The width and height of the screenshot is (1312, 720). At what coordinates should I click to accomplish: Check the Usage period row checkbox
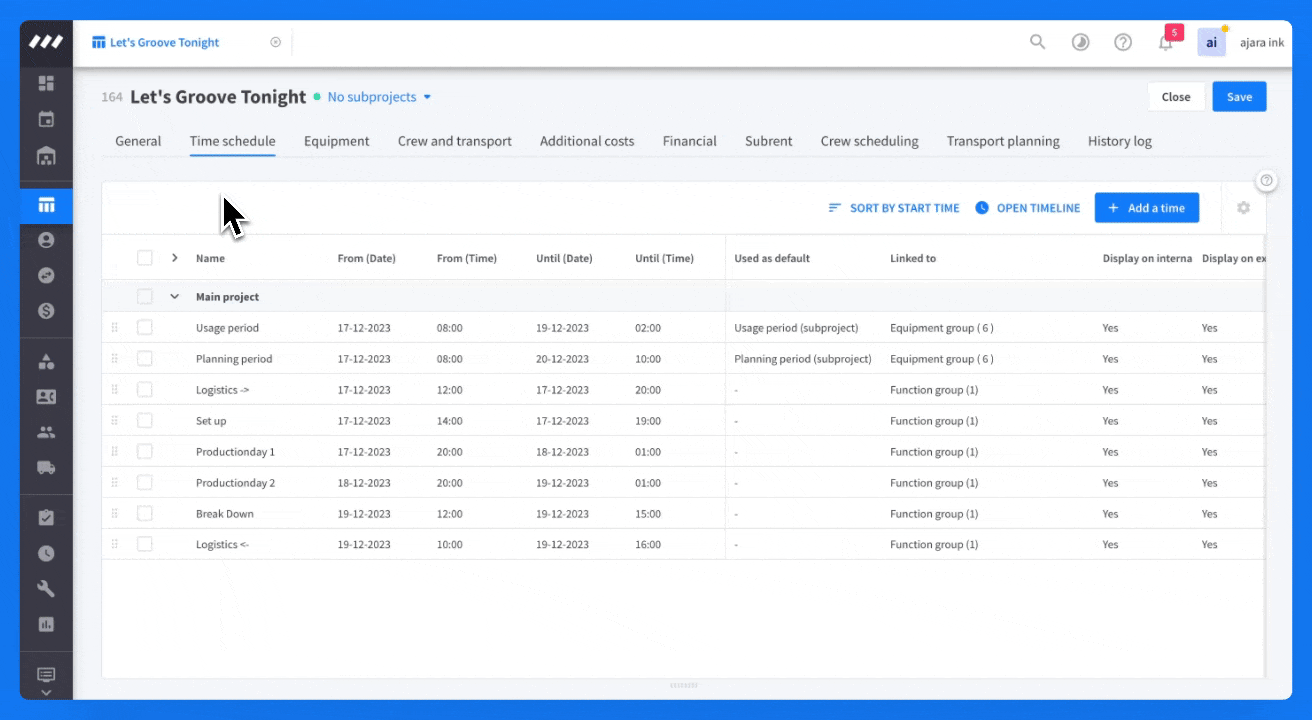point(145,328)
